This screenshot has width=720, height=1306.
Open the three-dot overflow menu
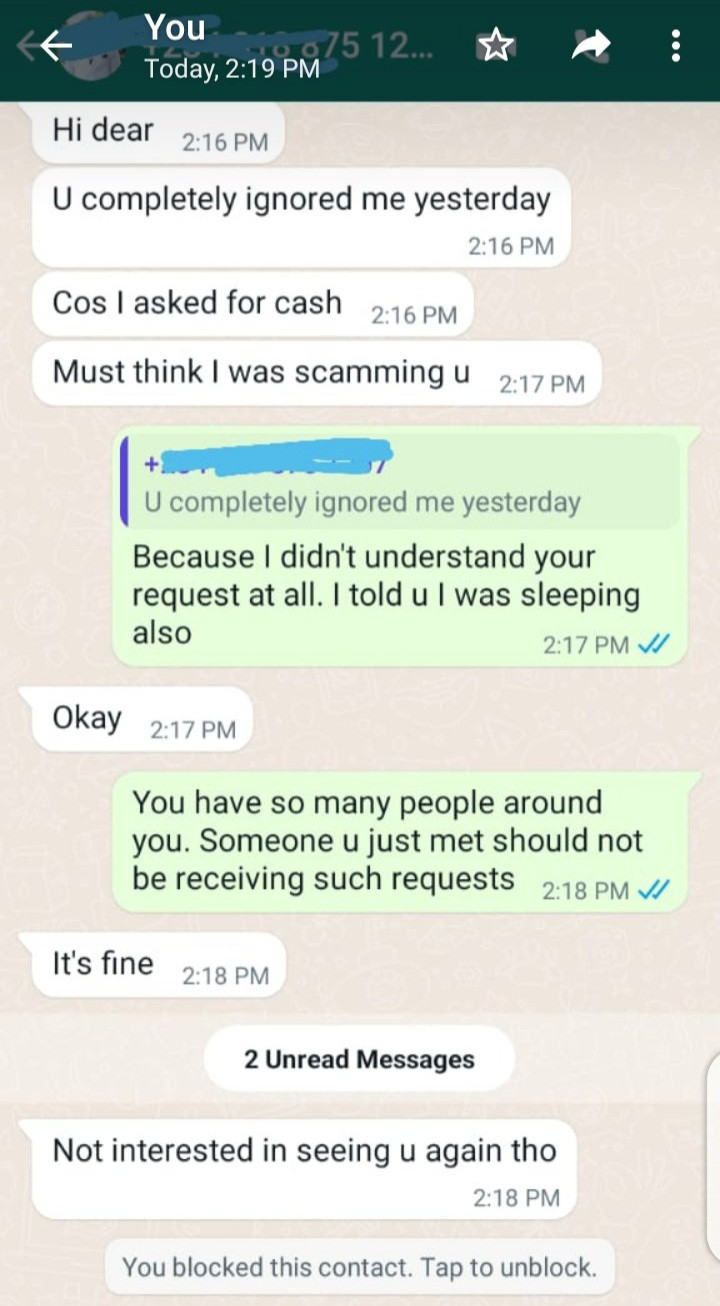pyautogui.click(x=677, y=45)
